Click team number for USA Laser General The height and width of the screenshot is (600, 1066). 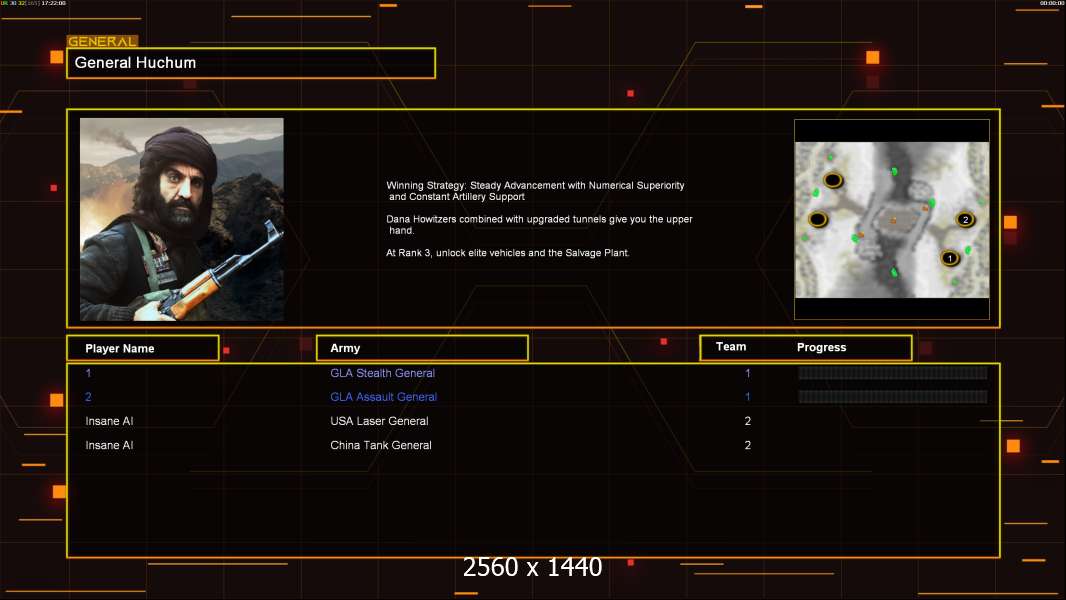748,421
